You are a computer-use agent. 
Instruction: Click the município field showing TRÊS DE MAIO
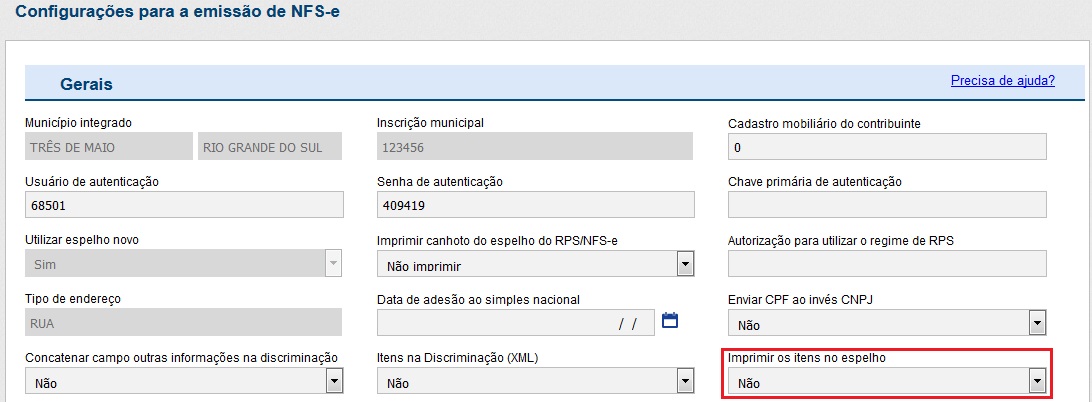(108, 147)
